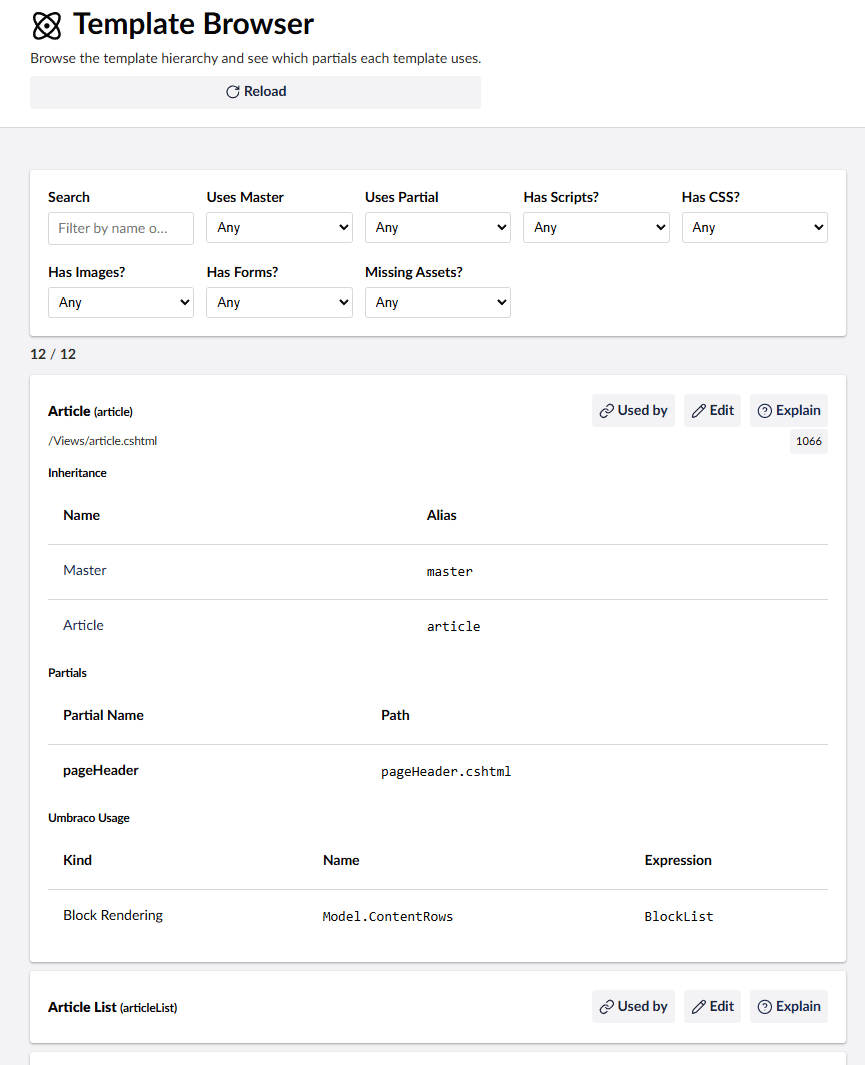The height and width of the screenshot is (1065, 865).
Task: Click the Kind column header
Action: (77, 860)
